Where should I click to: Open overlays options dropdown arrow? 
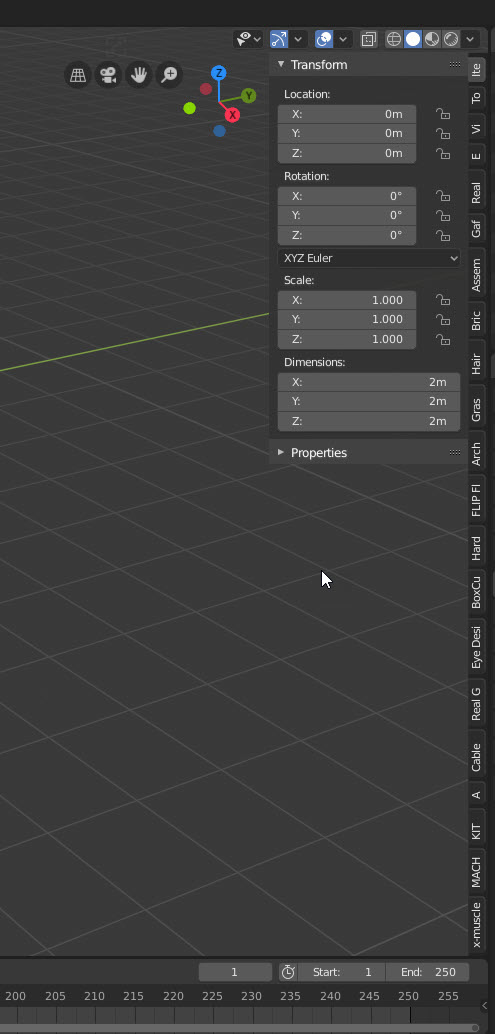click(343, 39)
